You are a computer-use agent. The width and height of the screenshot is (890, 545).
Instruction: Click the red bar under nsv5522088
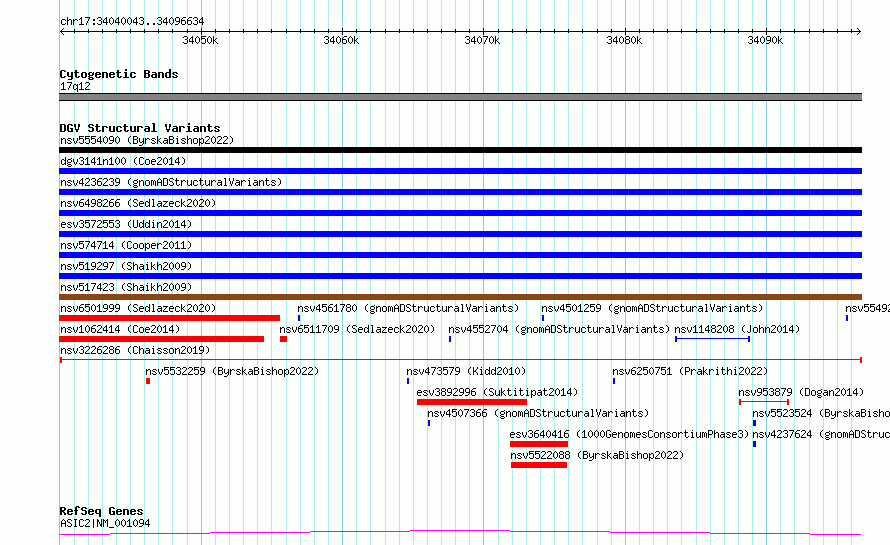(x=539, y=465)
